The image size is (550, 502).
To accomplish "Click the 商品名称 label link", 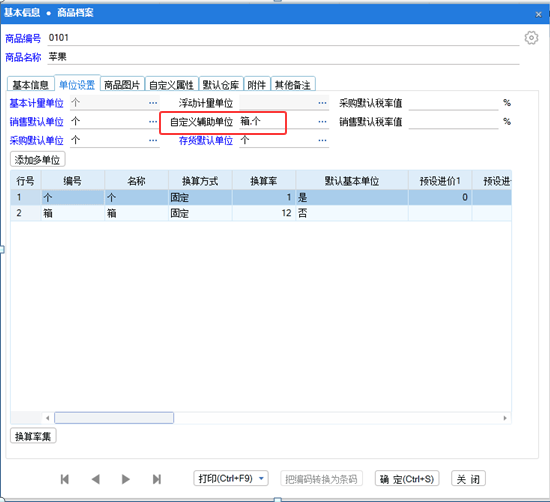I will click(23, 57).
